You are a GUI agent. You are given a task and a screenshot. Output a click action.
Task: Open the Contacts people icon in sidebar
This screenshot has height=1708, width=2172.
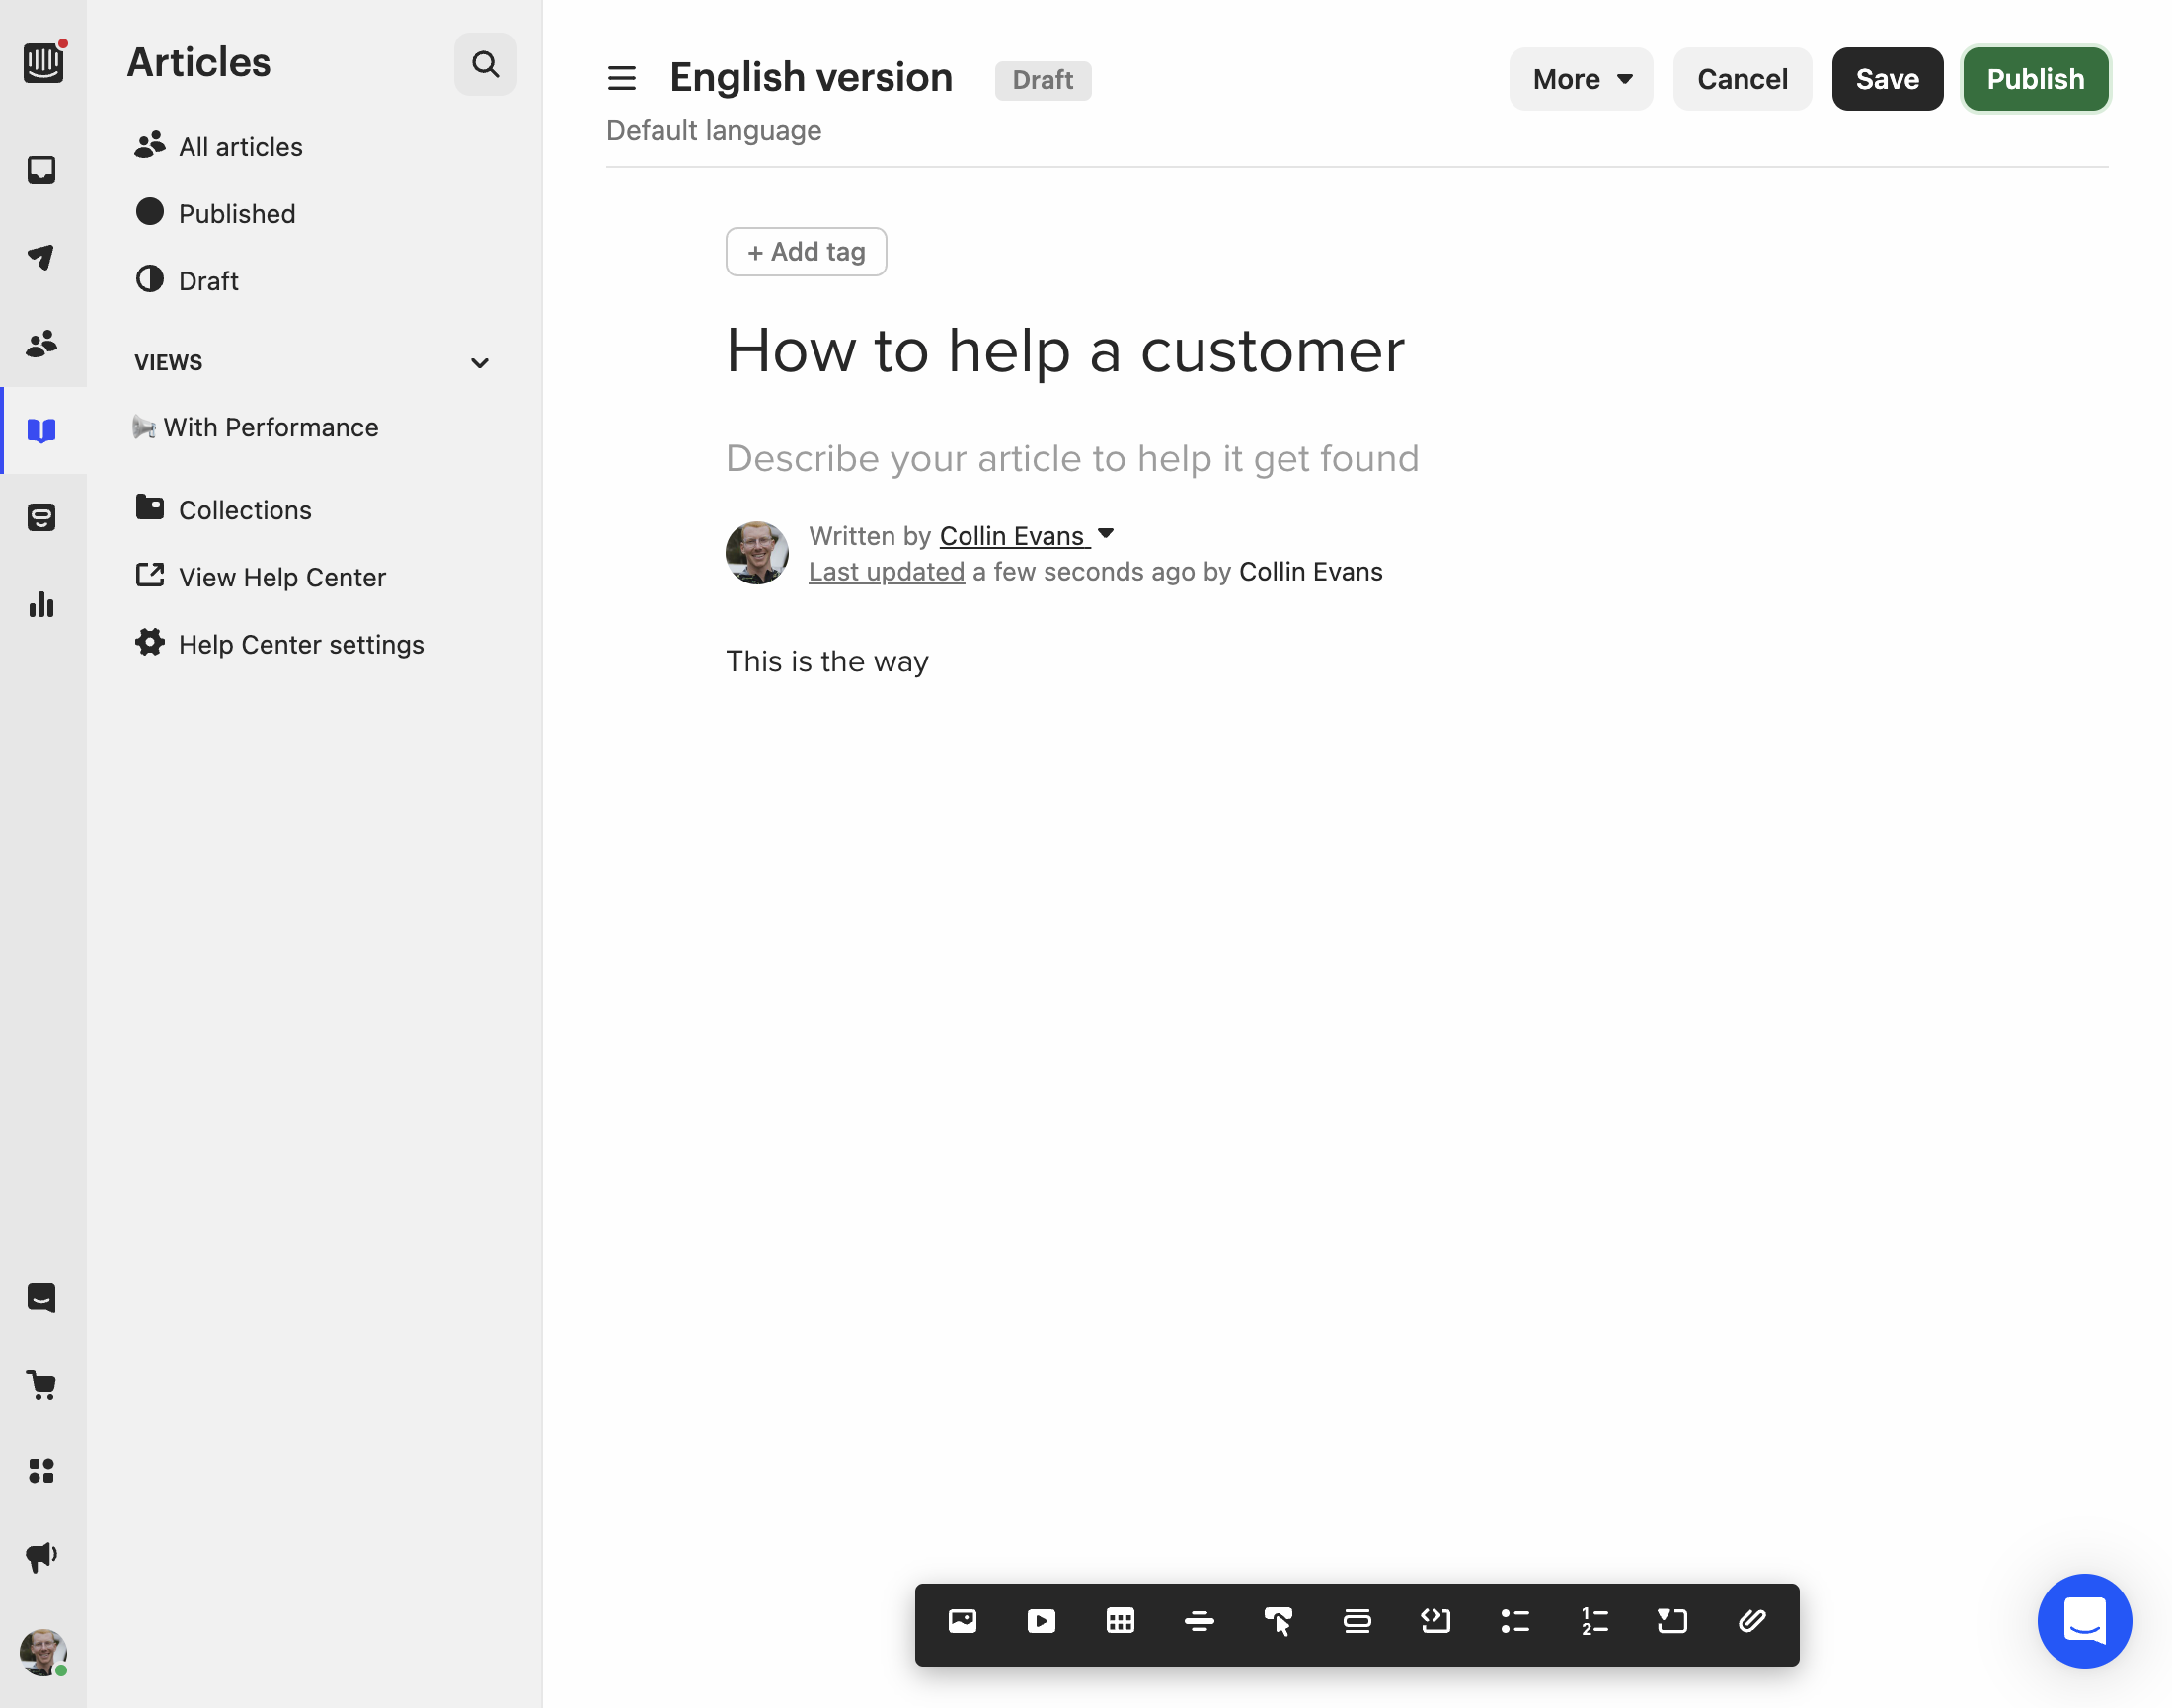(41, 344)
